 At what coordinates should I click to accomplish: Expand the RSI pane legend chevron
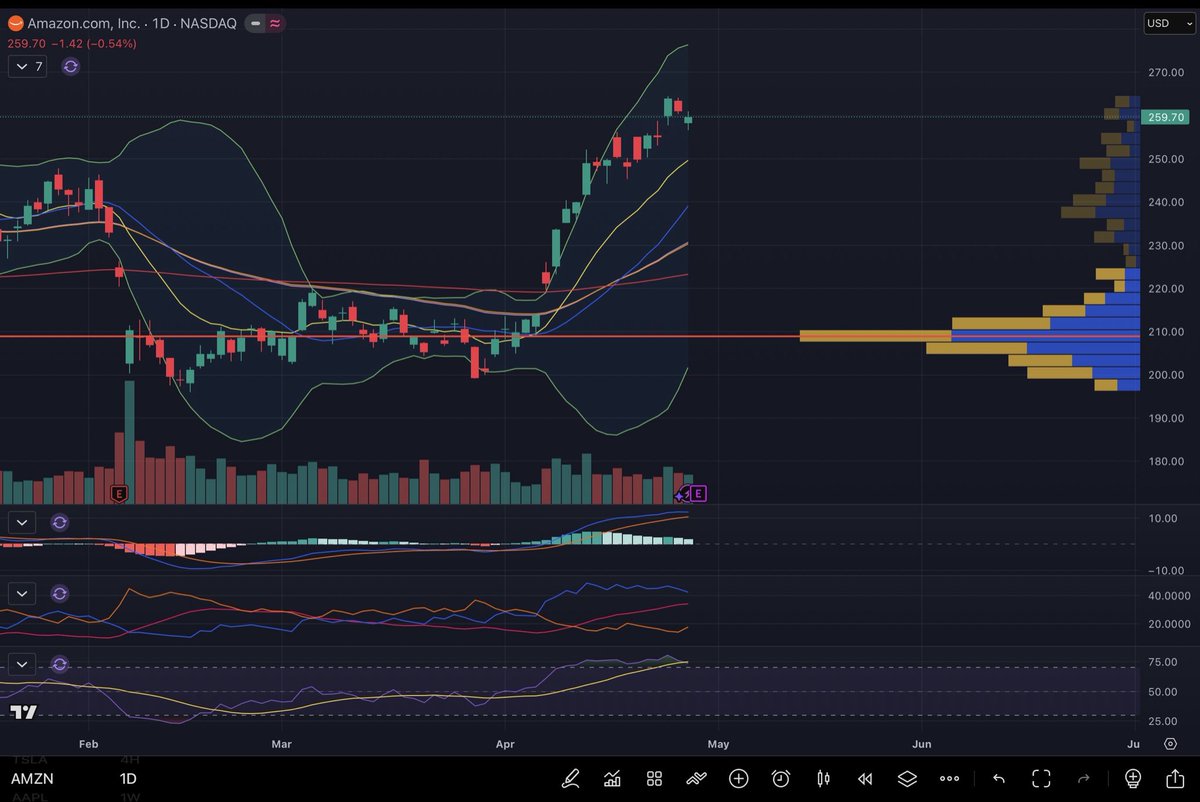22,664
